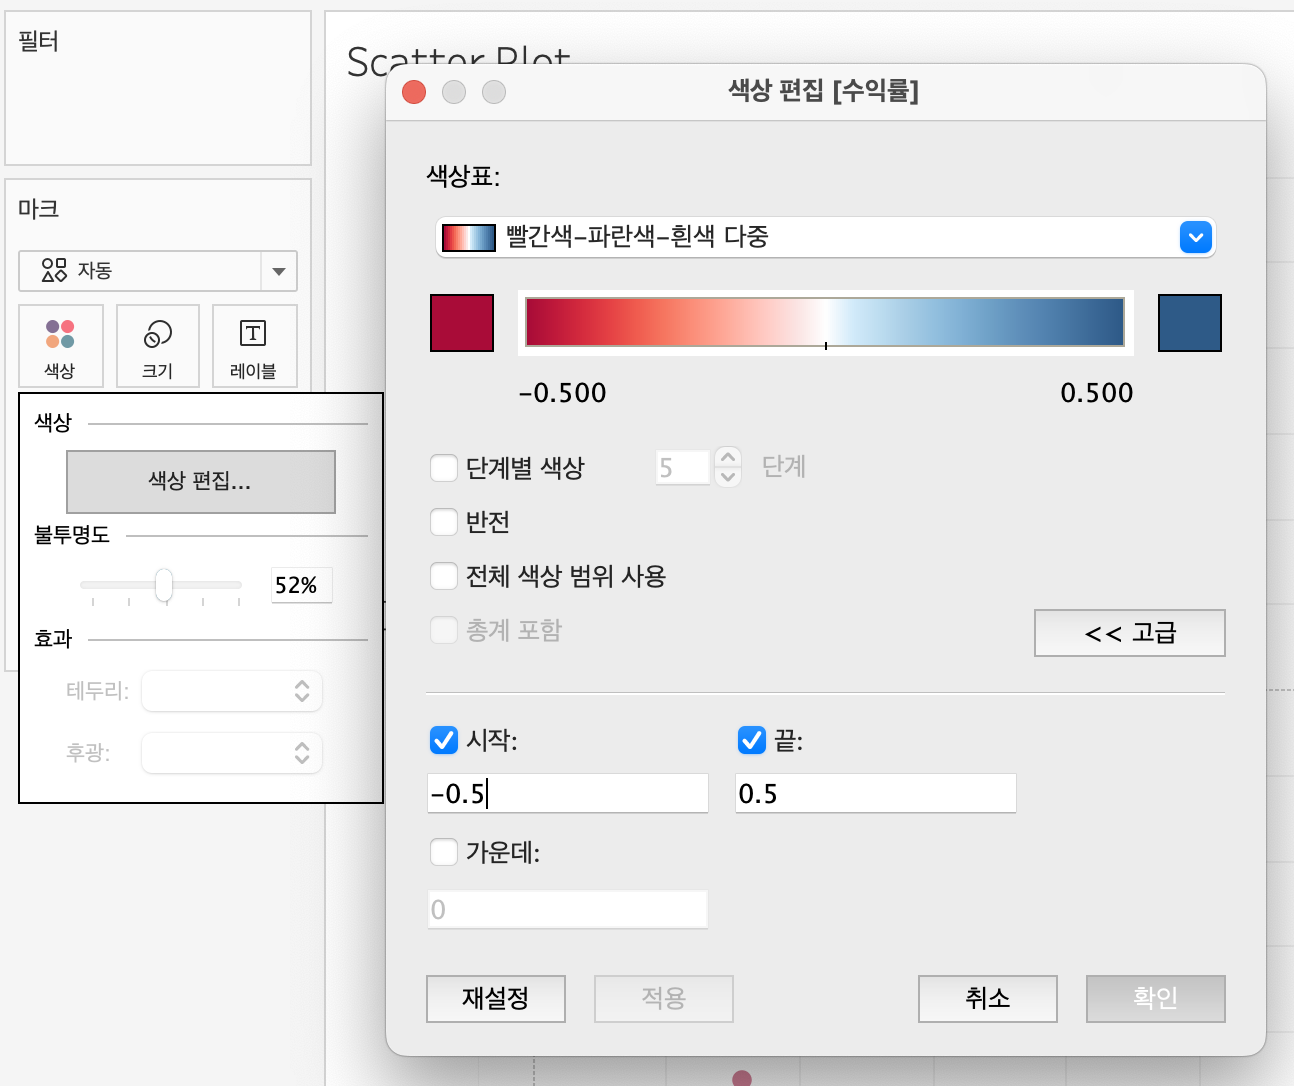Image resolution: width=1294 pixels, height=1086 pixels.
Task: Click the red close button of the dialog
Action: (x=414, y=92)
